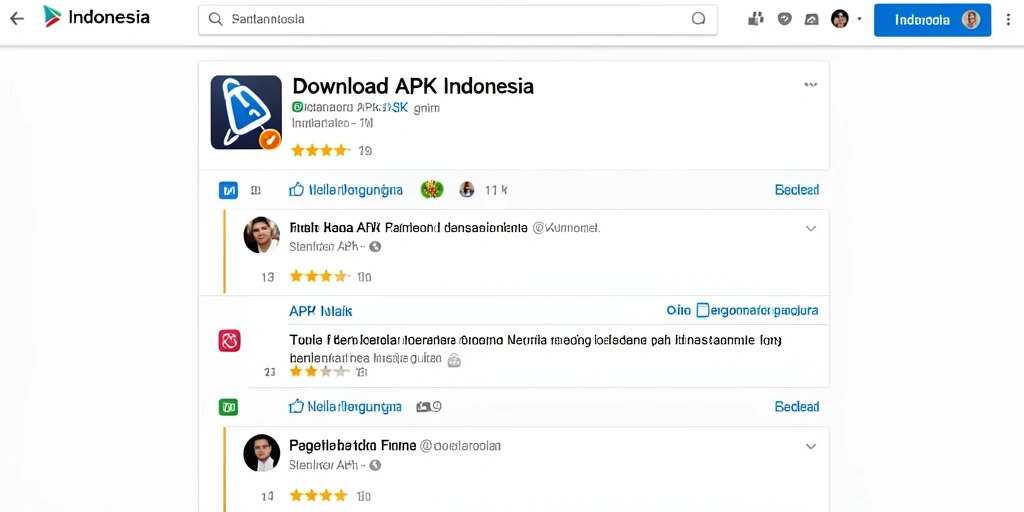Click the first Becleed link

coord(796,190)
